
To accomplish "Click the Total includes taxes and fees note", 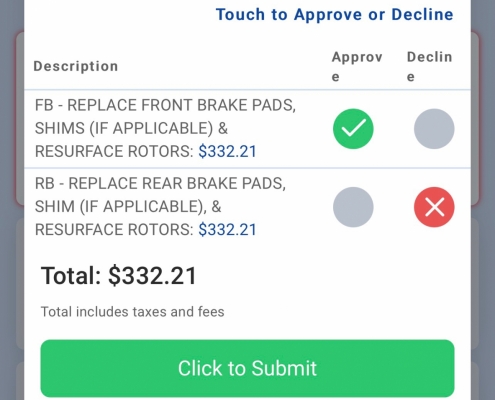I will 132,312.
